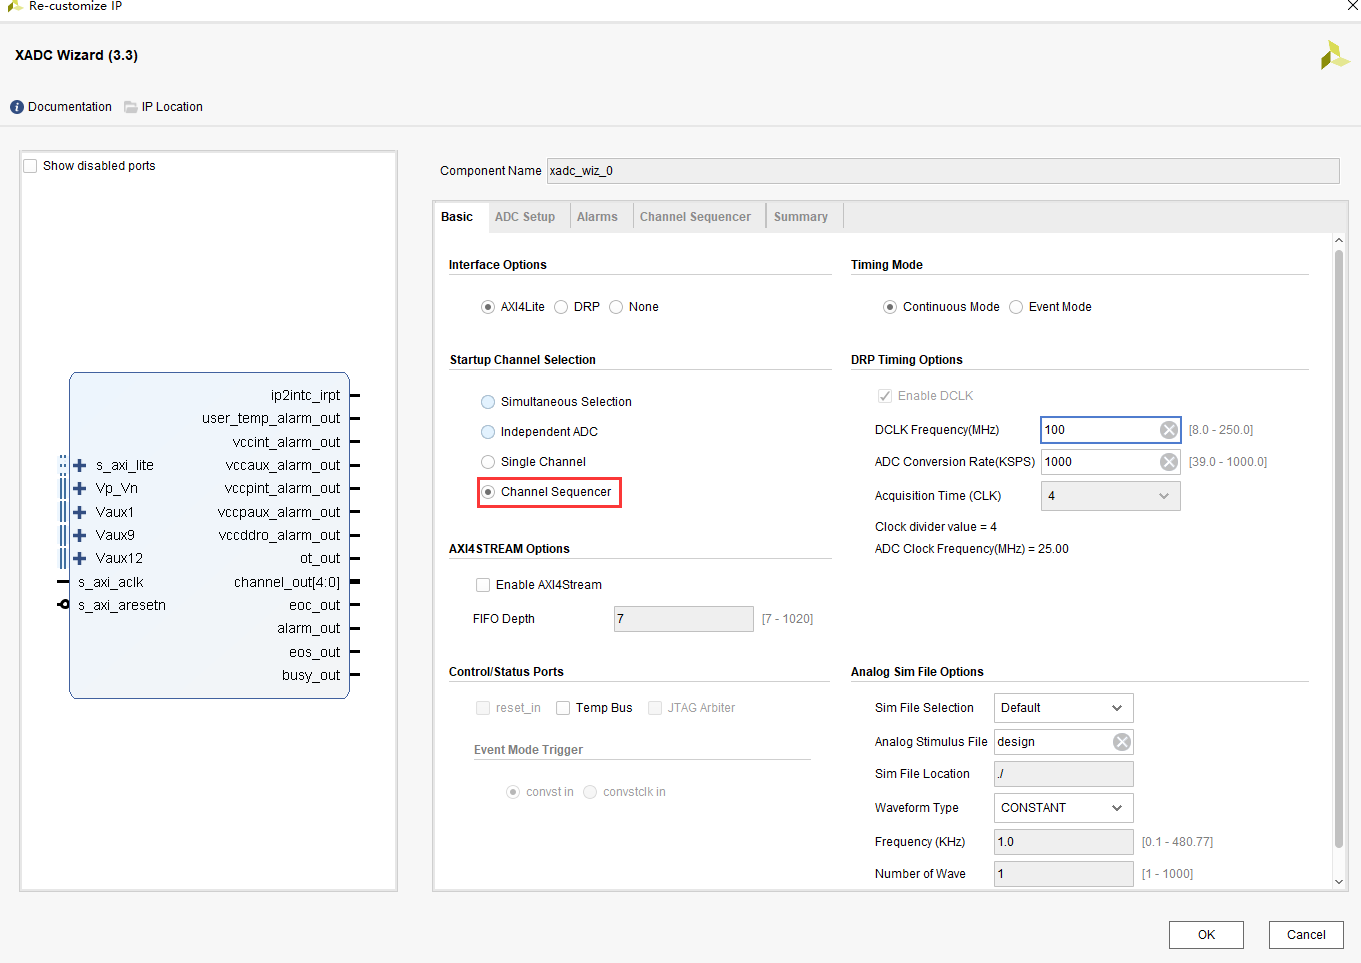Click the ADC Clock Frequency text
The width and height of the screenshot is (1361, 963).
[972, 549]
